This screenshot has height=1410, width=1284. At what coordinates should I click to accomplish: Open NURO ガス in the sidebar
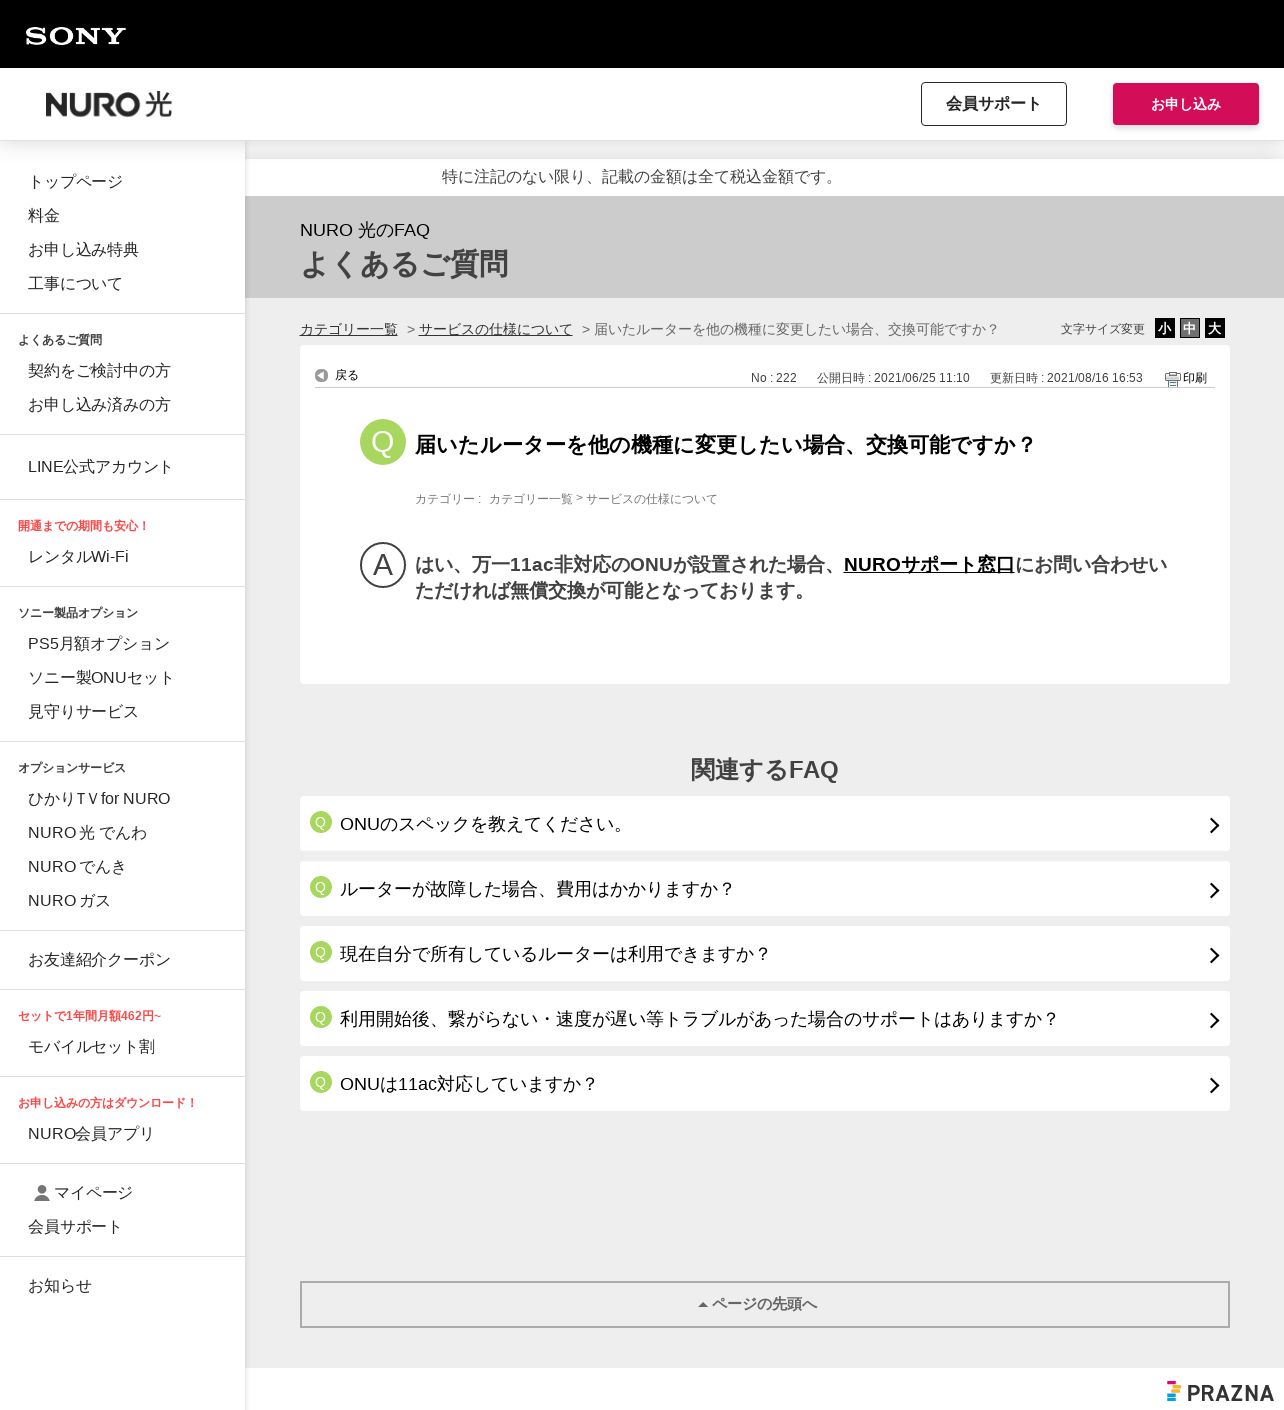pos(69,900)
